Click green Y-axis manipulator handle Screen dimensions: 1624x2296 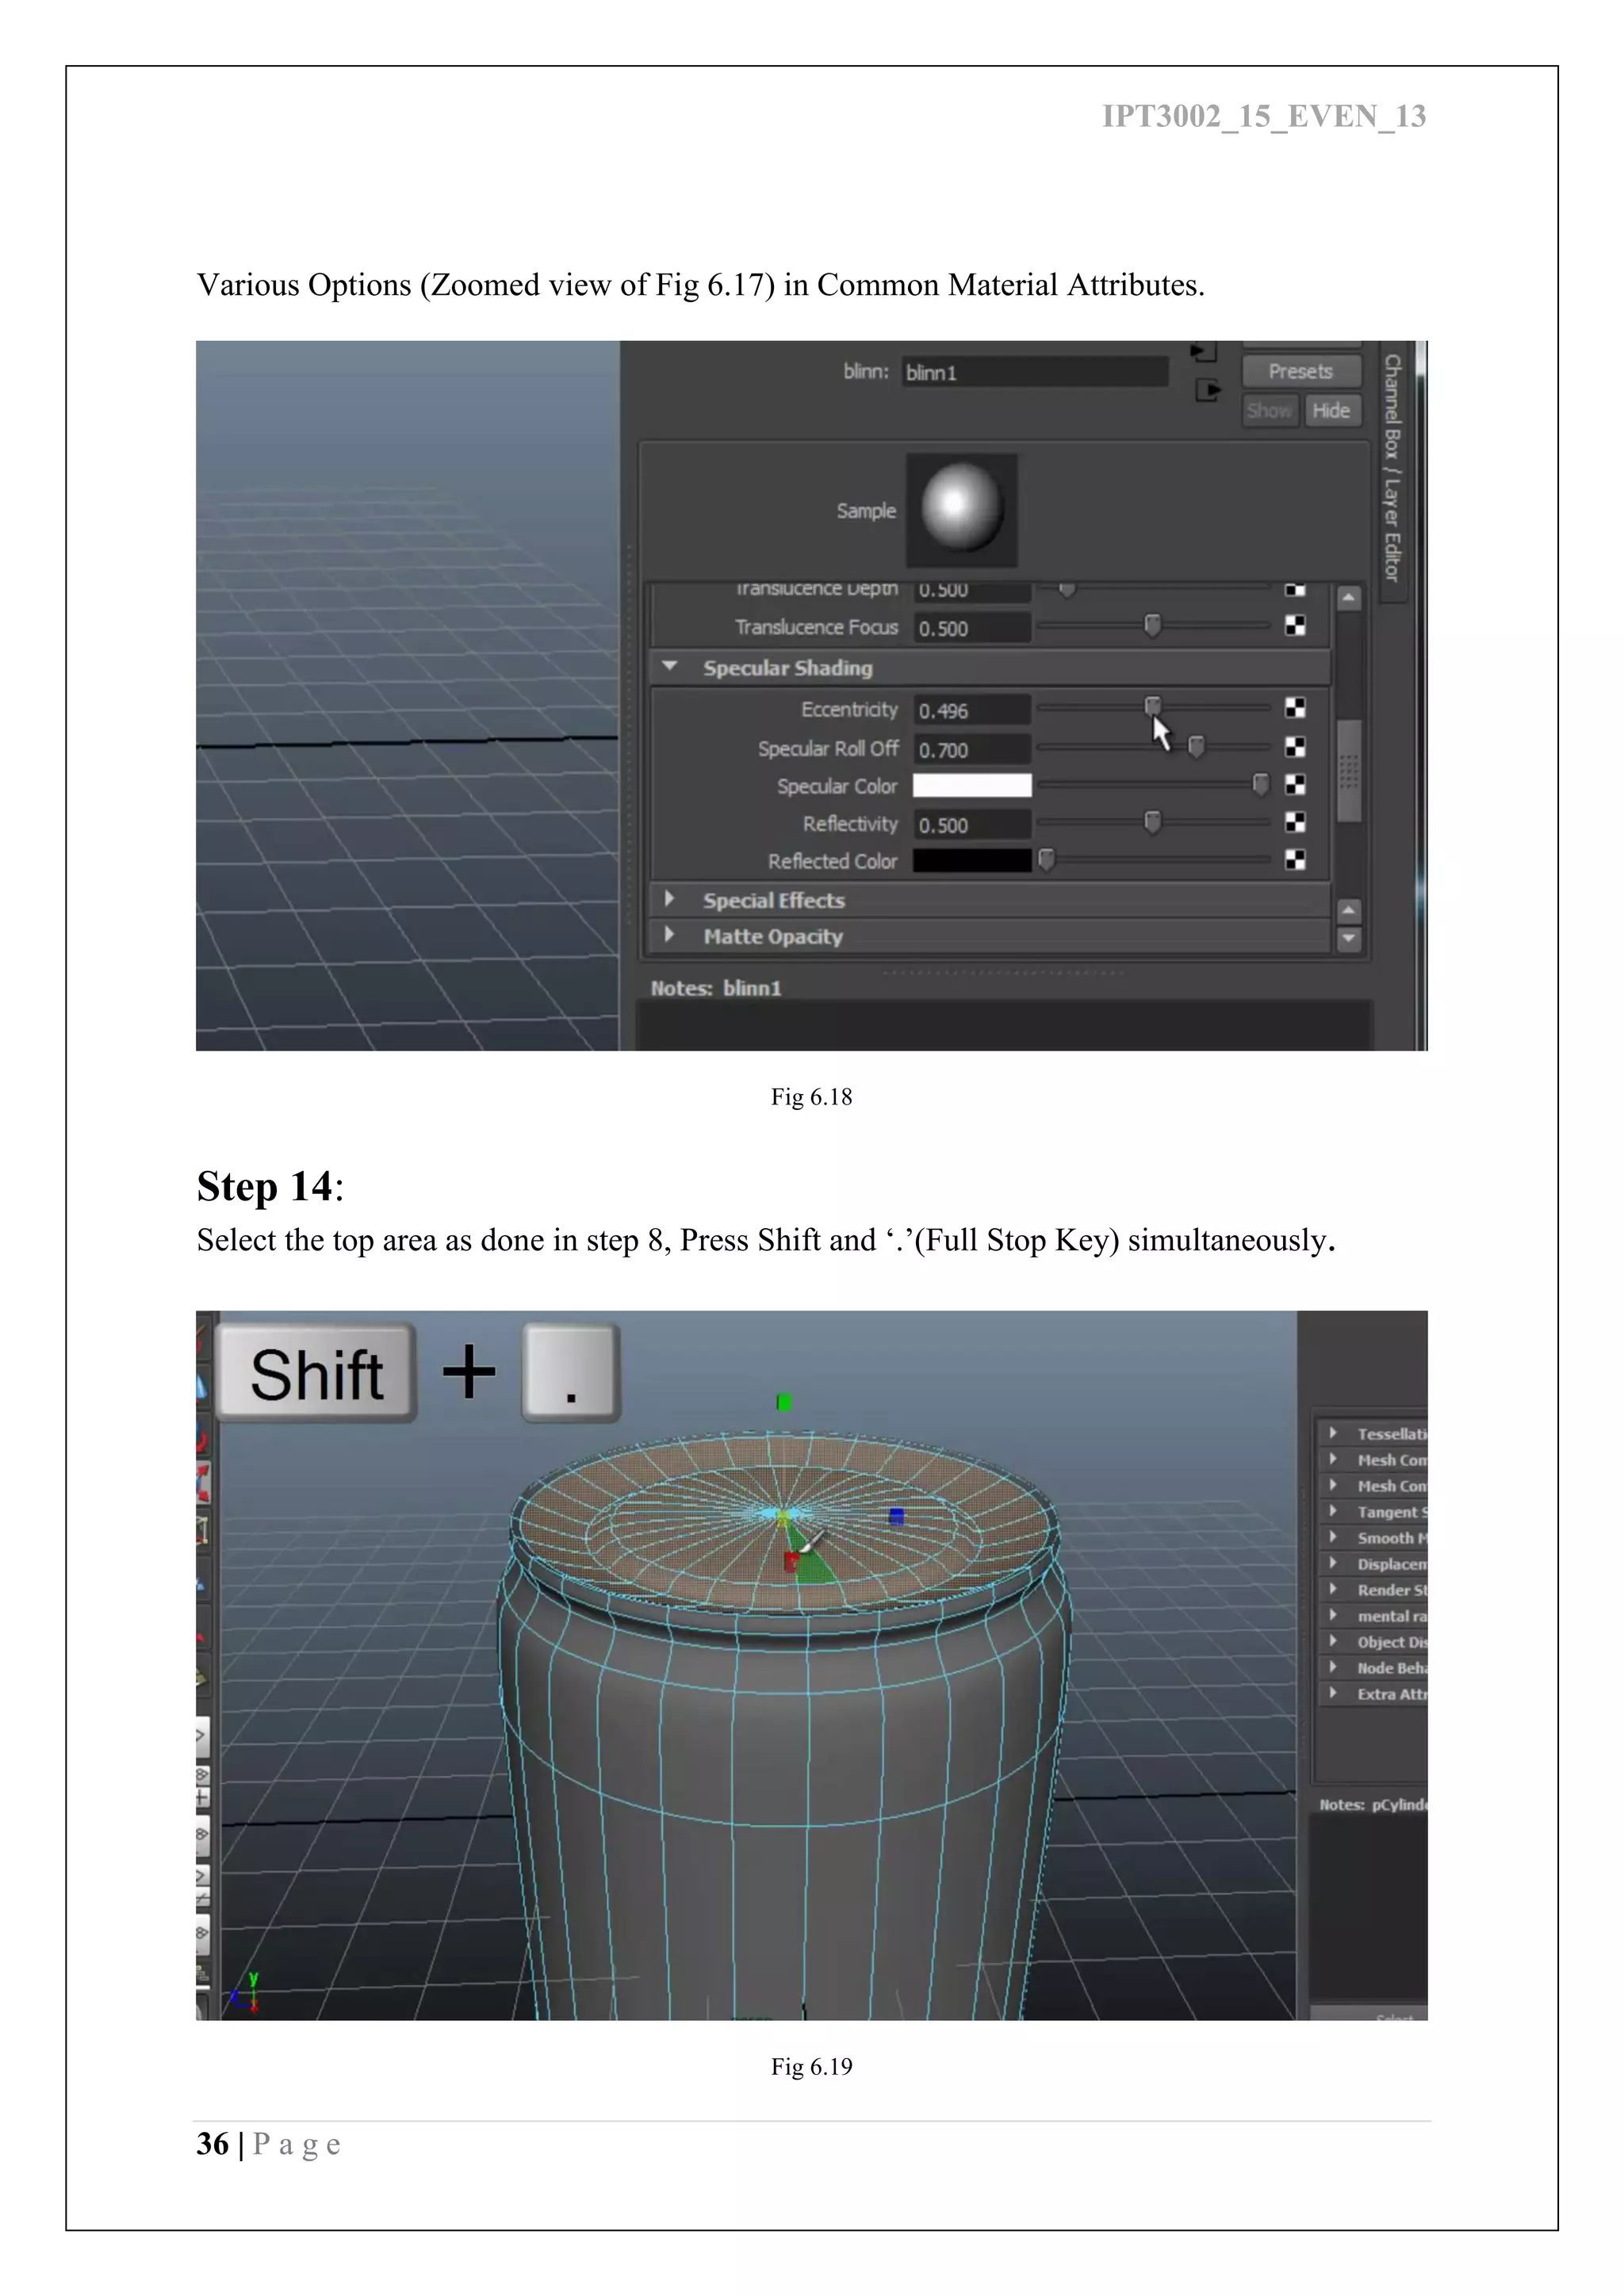tap(784, 1402)
